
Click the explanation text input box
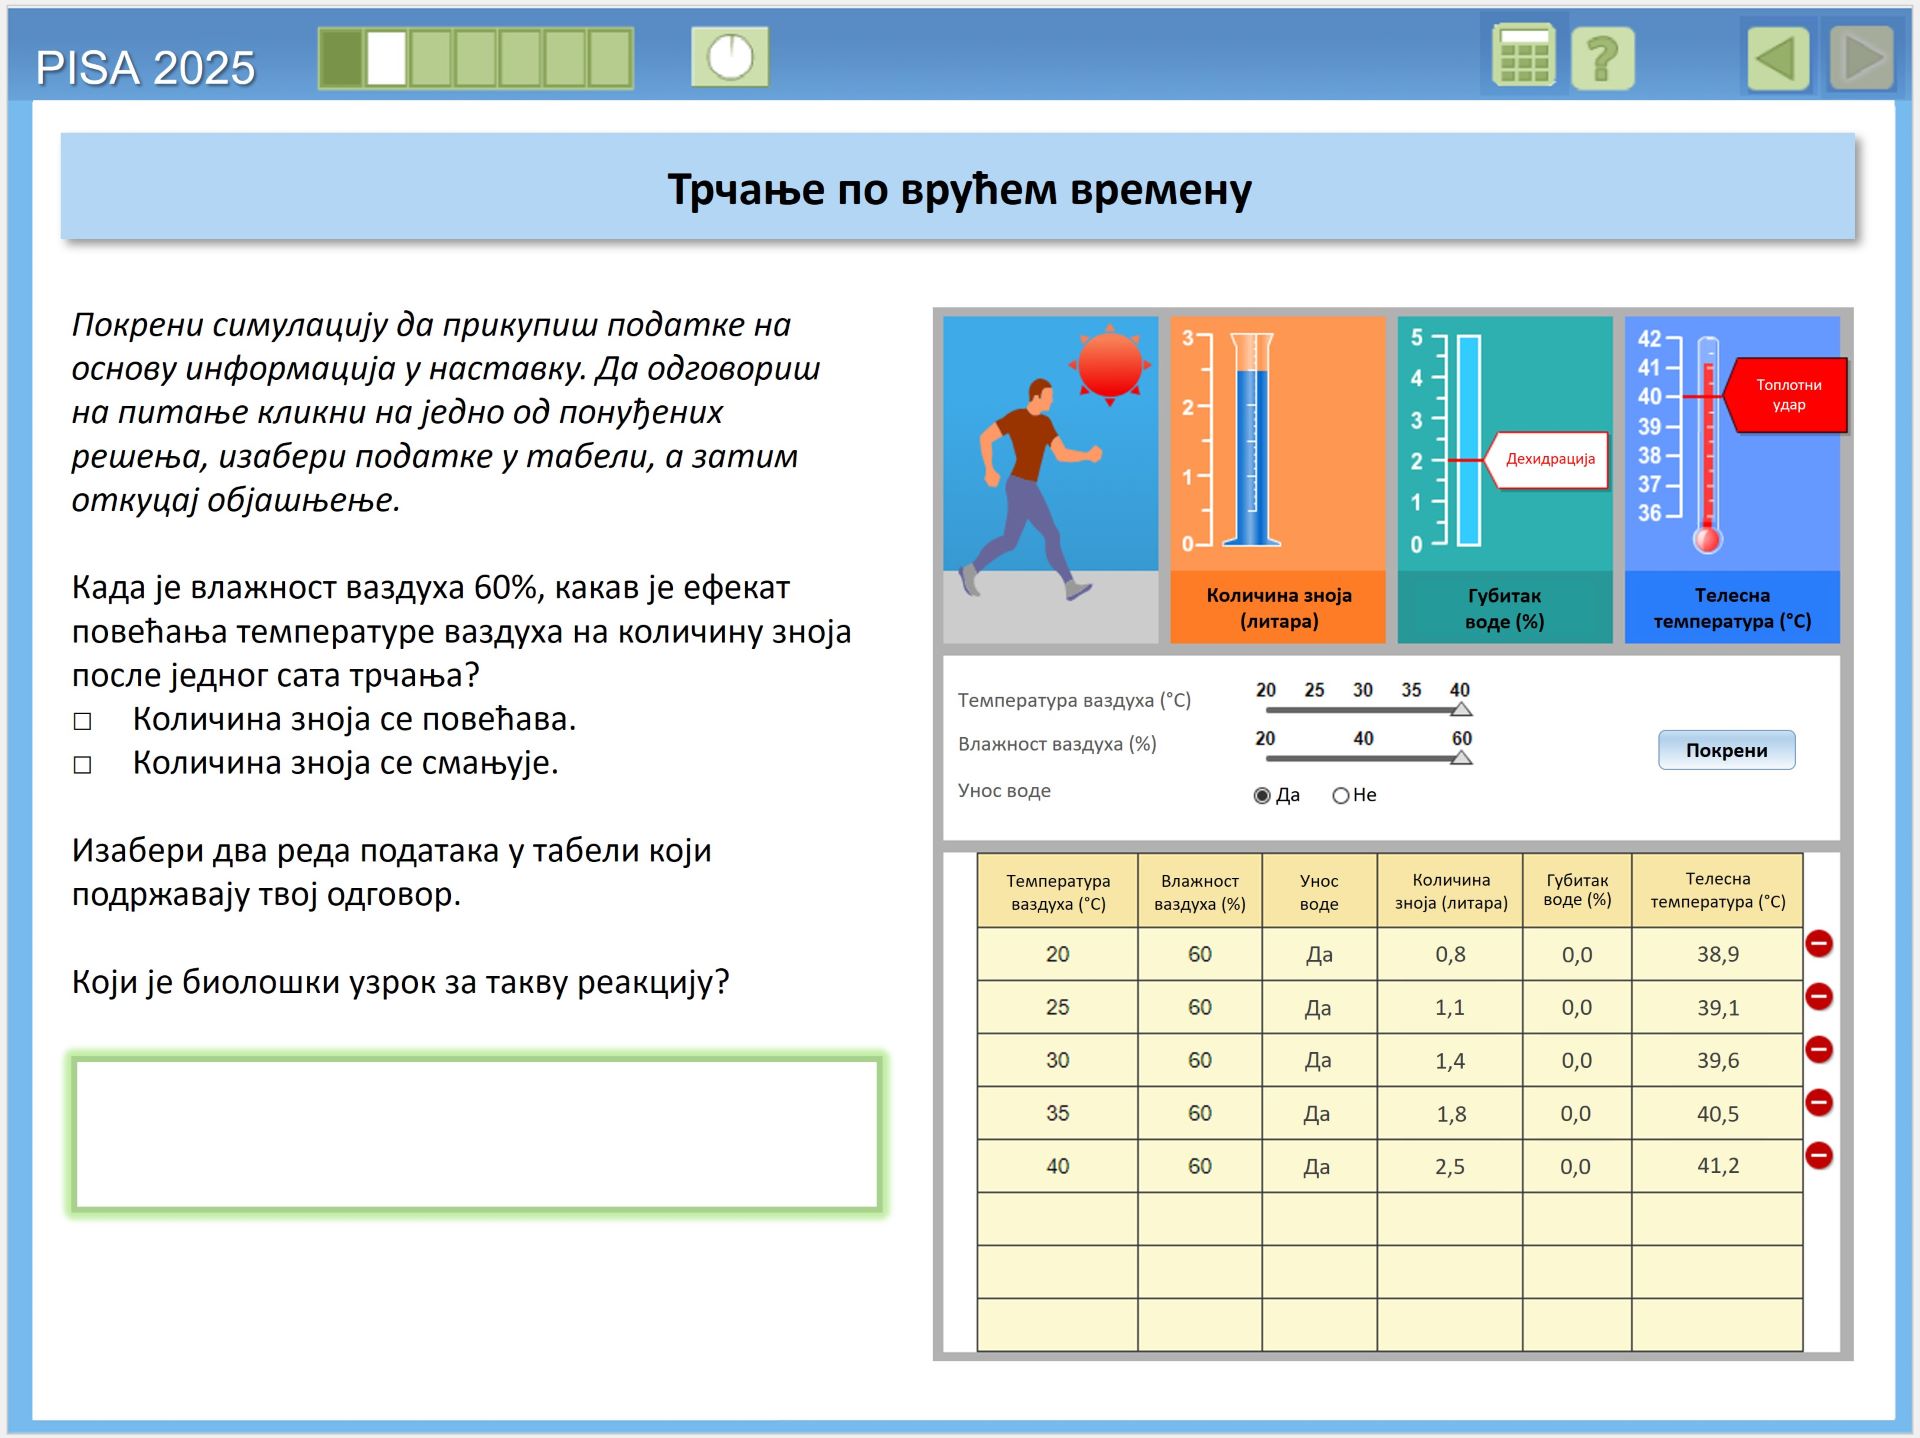477,1134
